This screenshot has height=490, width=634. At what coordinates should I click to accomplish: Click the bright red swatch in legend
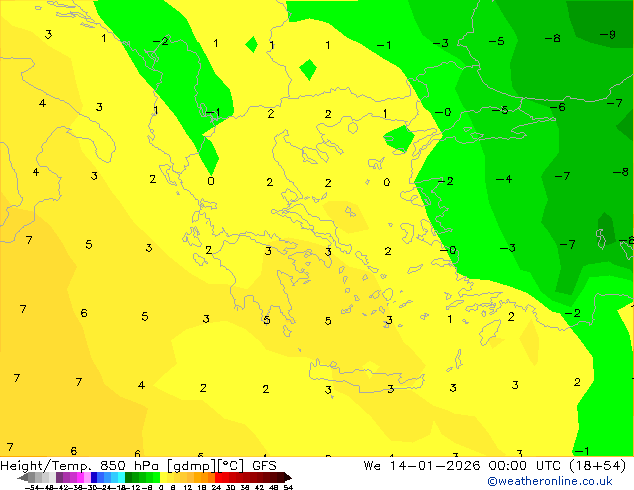[x=218, y=477]
